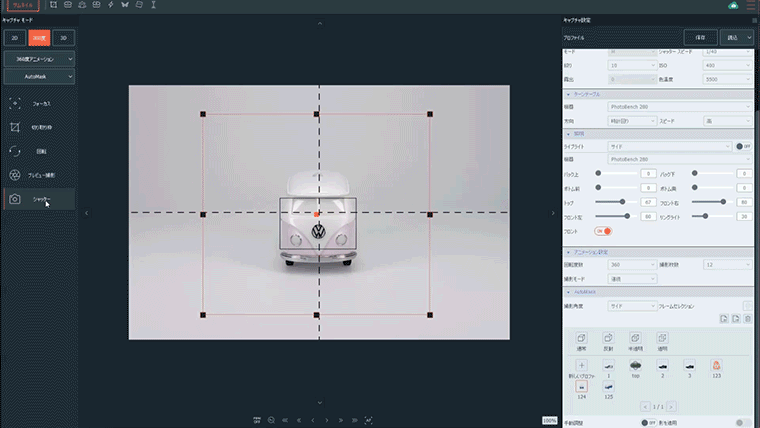
Task: Click the 読込 (load) profile button
Action: (x=736, y=37)
